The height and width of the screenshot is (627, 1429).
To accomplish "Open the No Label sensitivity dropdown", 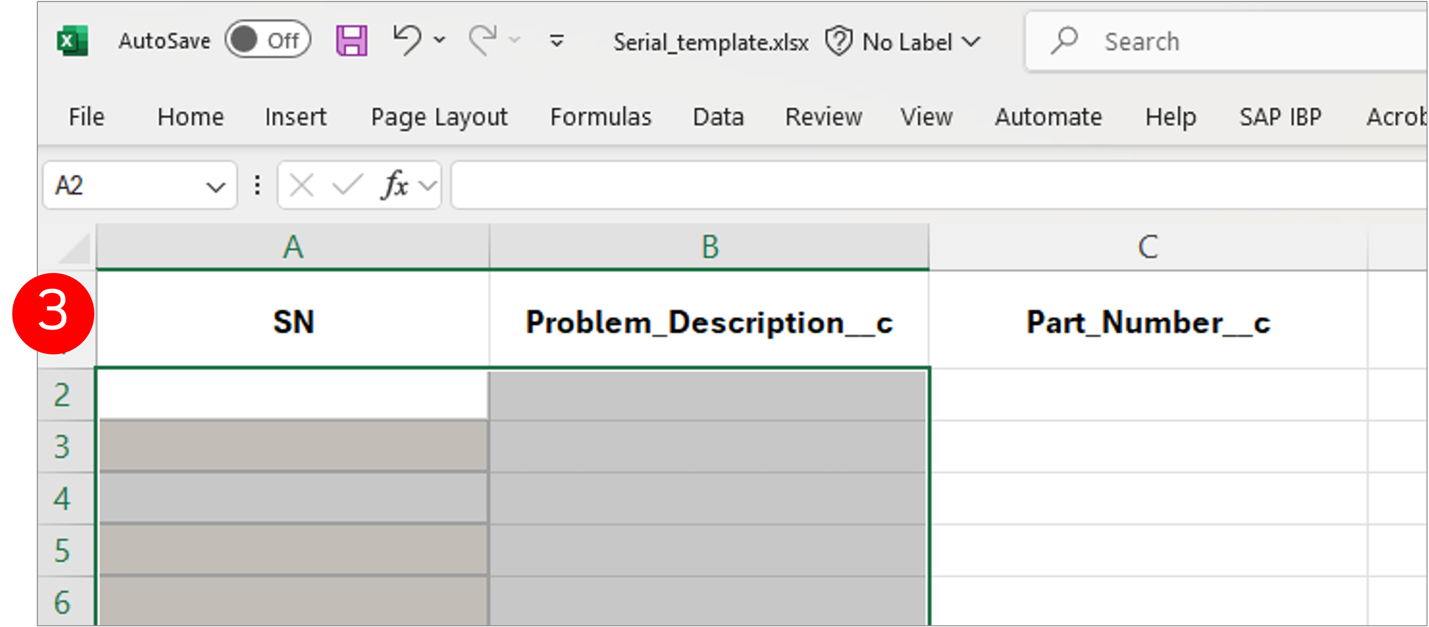I will tap(920, 42).
